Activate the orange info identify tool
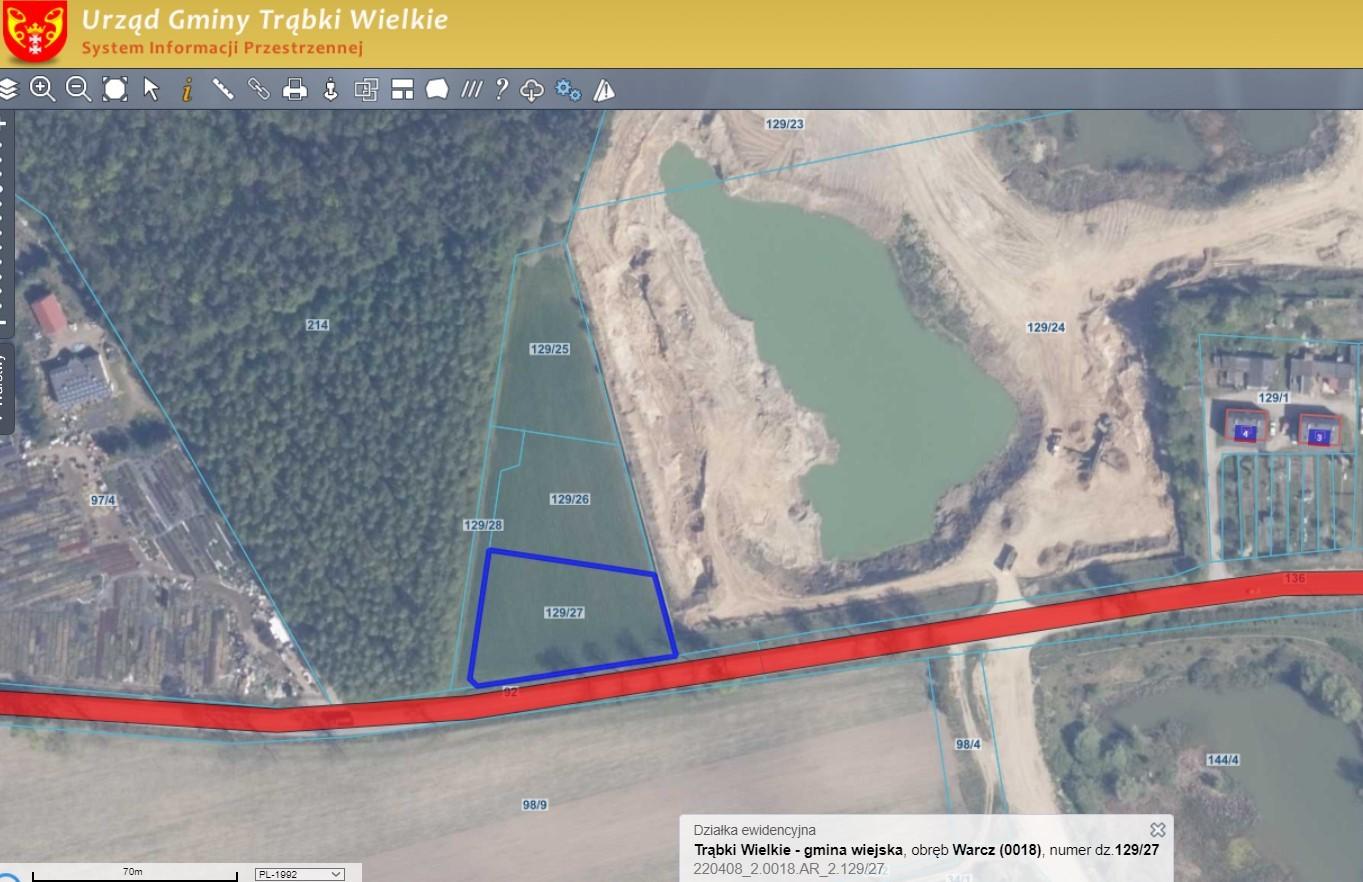 (186, 89)
